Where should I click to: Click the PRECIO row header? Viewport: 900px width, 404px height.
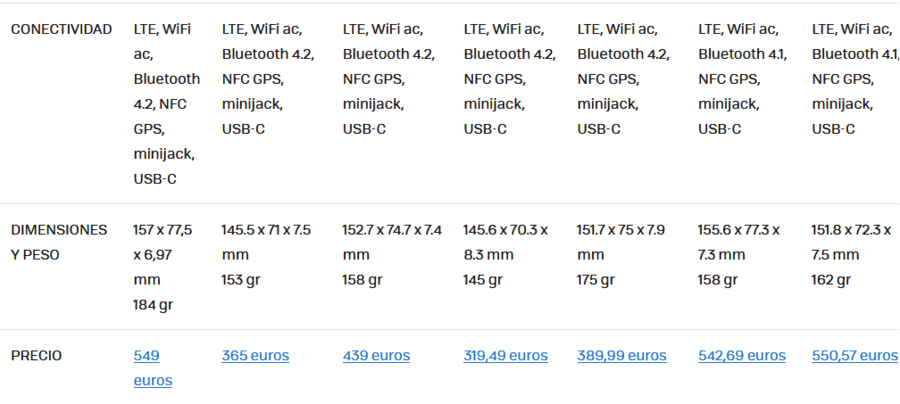click(x=36, y=356)
